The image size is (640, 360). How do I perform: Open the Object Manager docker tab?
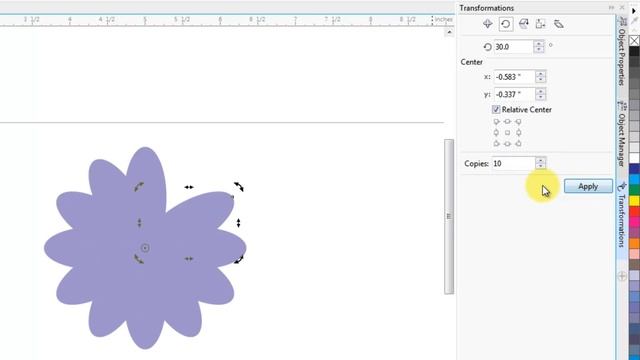(x=622, y=135)
